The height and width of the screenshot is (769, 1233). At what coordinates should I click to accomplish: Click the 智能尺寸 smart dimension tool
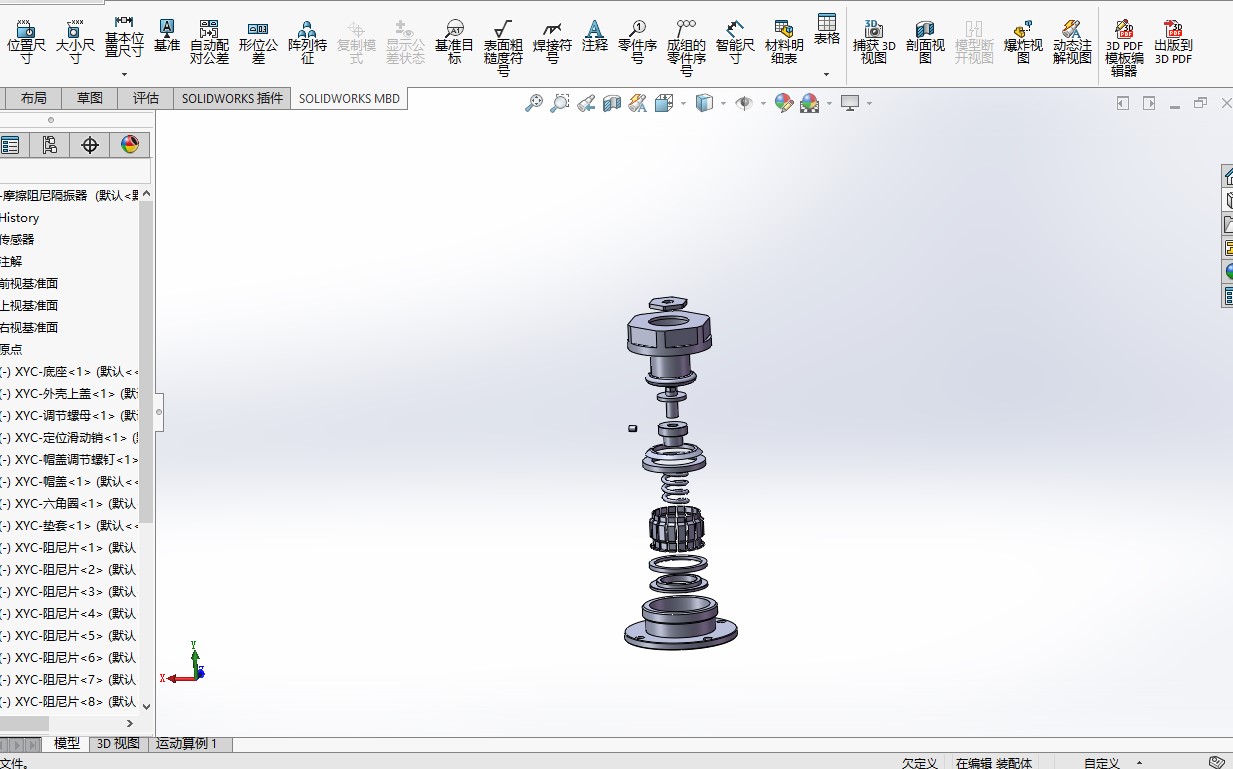pos(735,41)
